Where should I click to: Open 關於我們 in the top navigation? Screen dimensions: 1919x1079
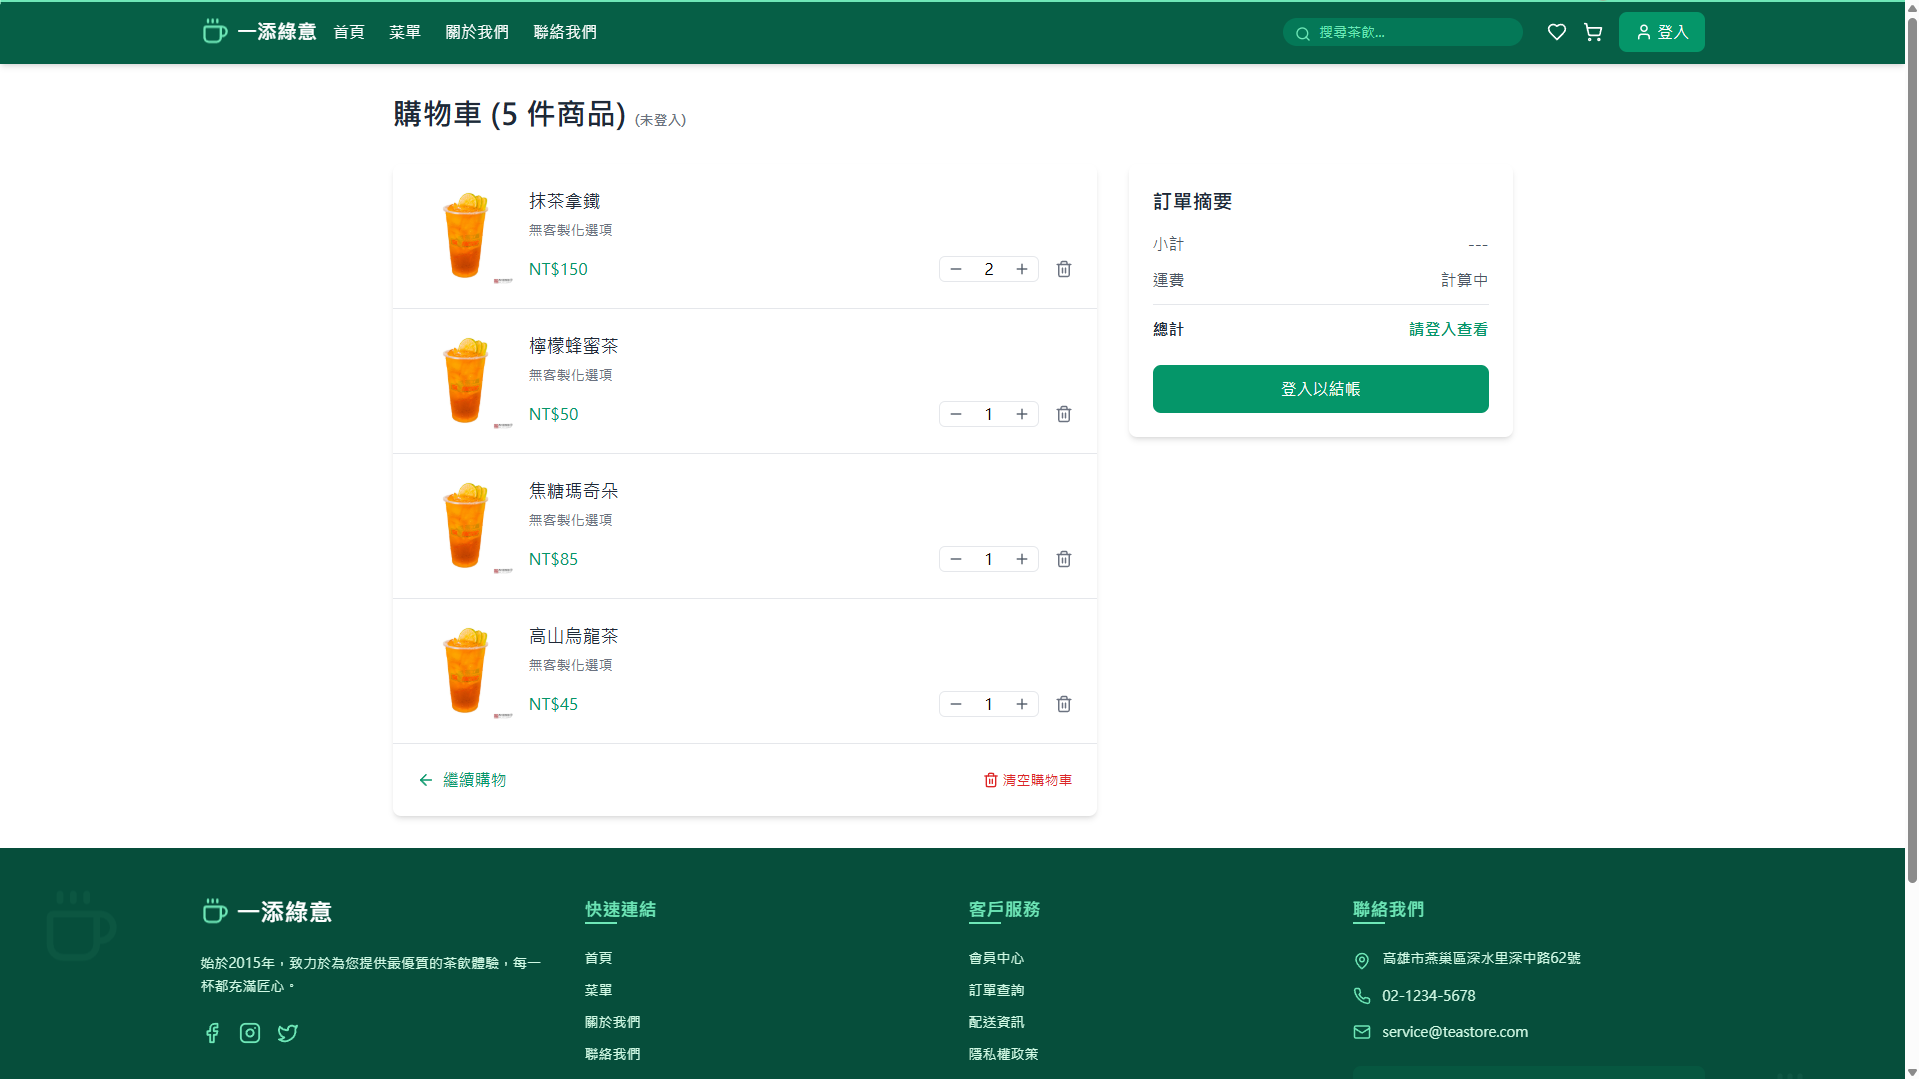[477, 32]
